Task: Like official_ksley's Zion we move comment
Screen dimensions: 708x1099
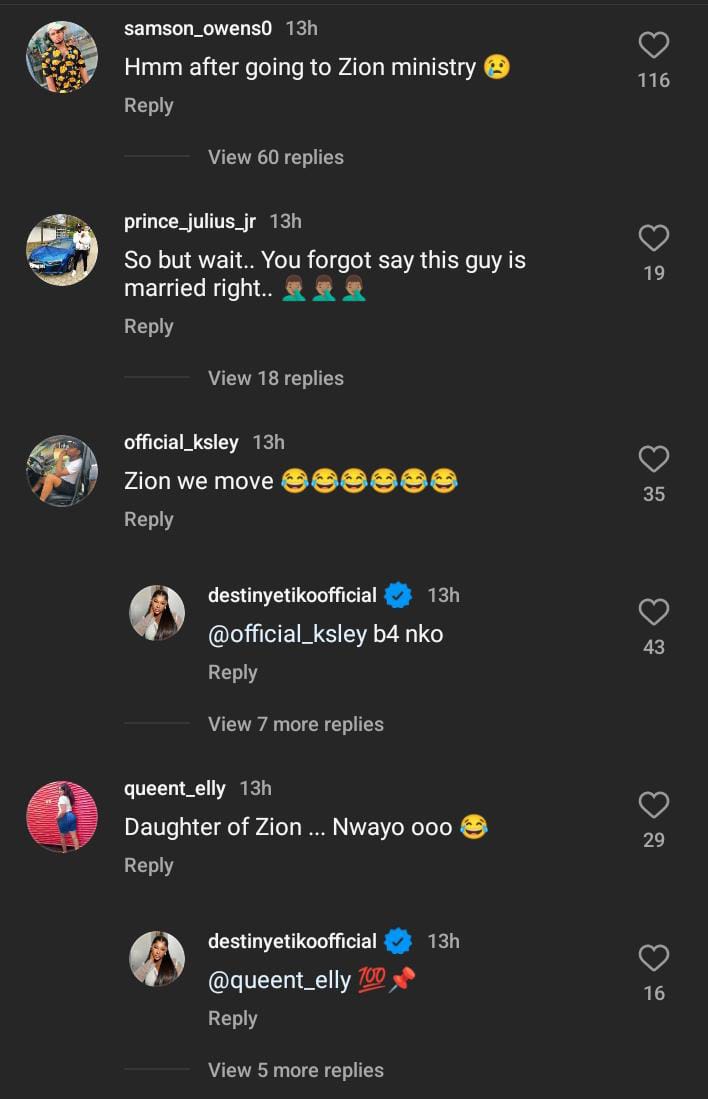Action: tap(653, 459)
